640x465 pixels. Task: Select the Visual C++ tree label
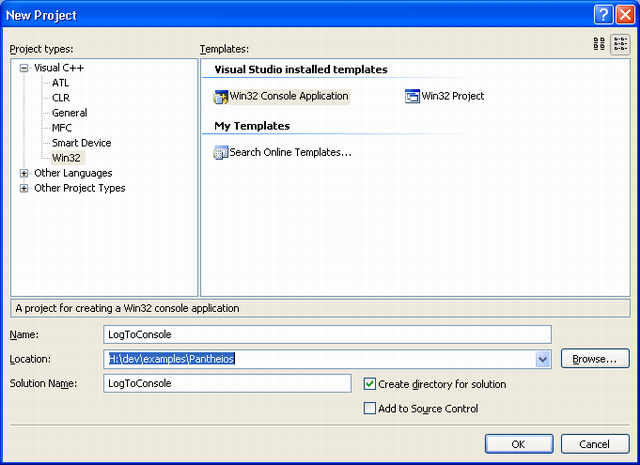coord(59,68)
